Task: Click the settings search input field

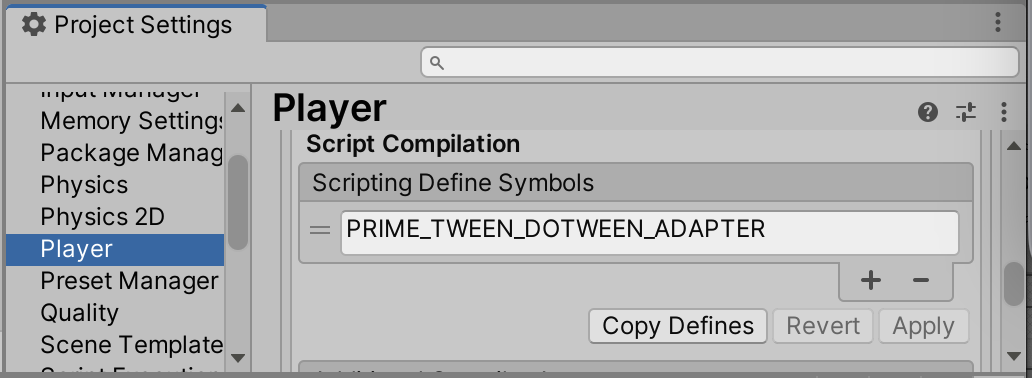Action: 720,63
